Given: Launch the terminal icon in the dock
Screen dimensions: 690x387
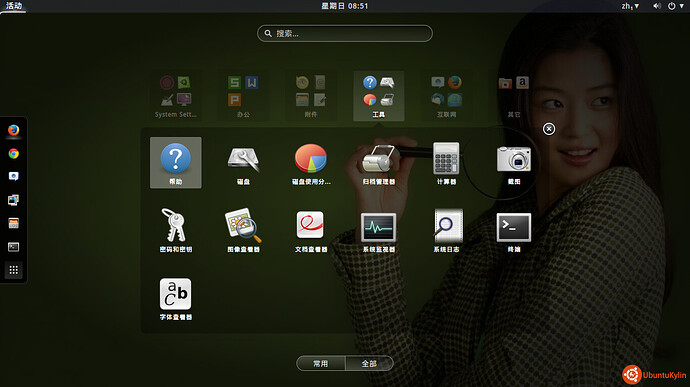Looking at the screenshot, I should tap(14, 247).
